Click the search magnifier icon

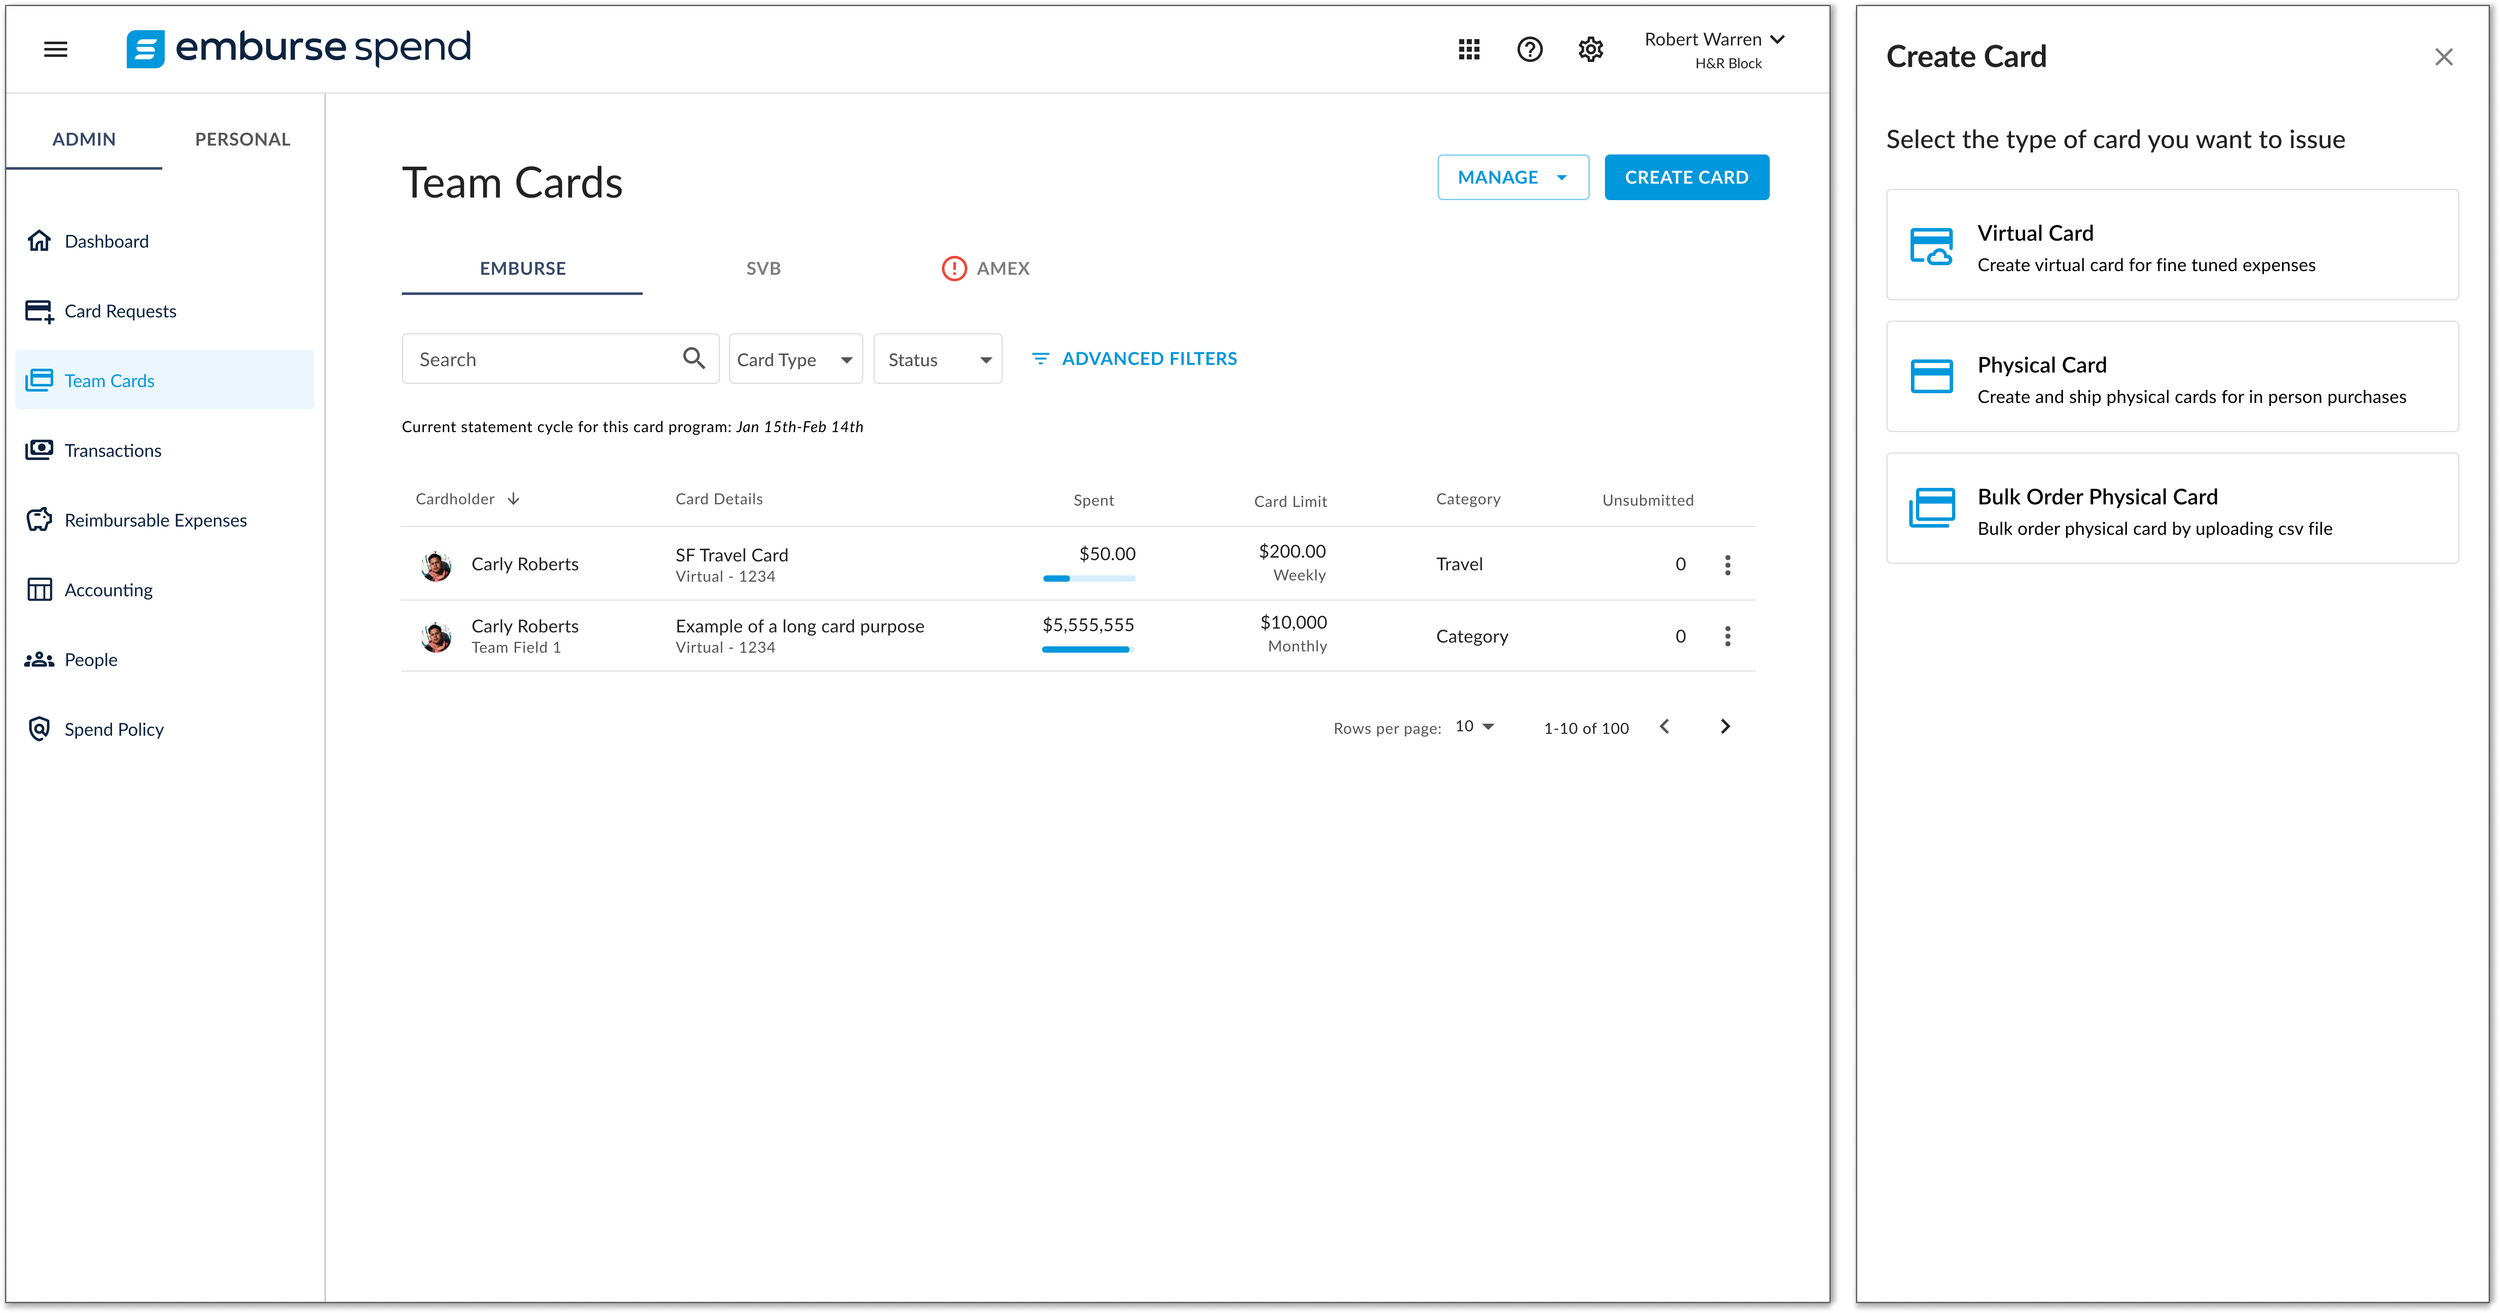click(693, 358)
